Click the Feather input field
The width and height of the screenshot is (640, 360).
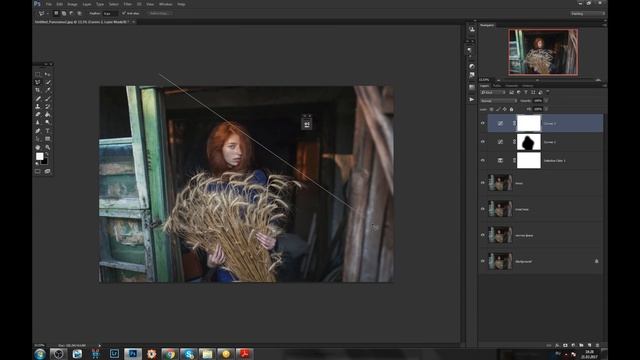tap(110, 13)
